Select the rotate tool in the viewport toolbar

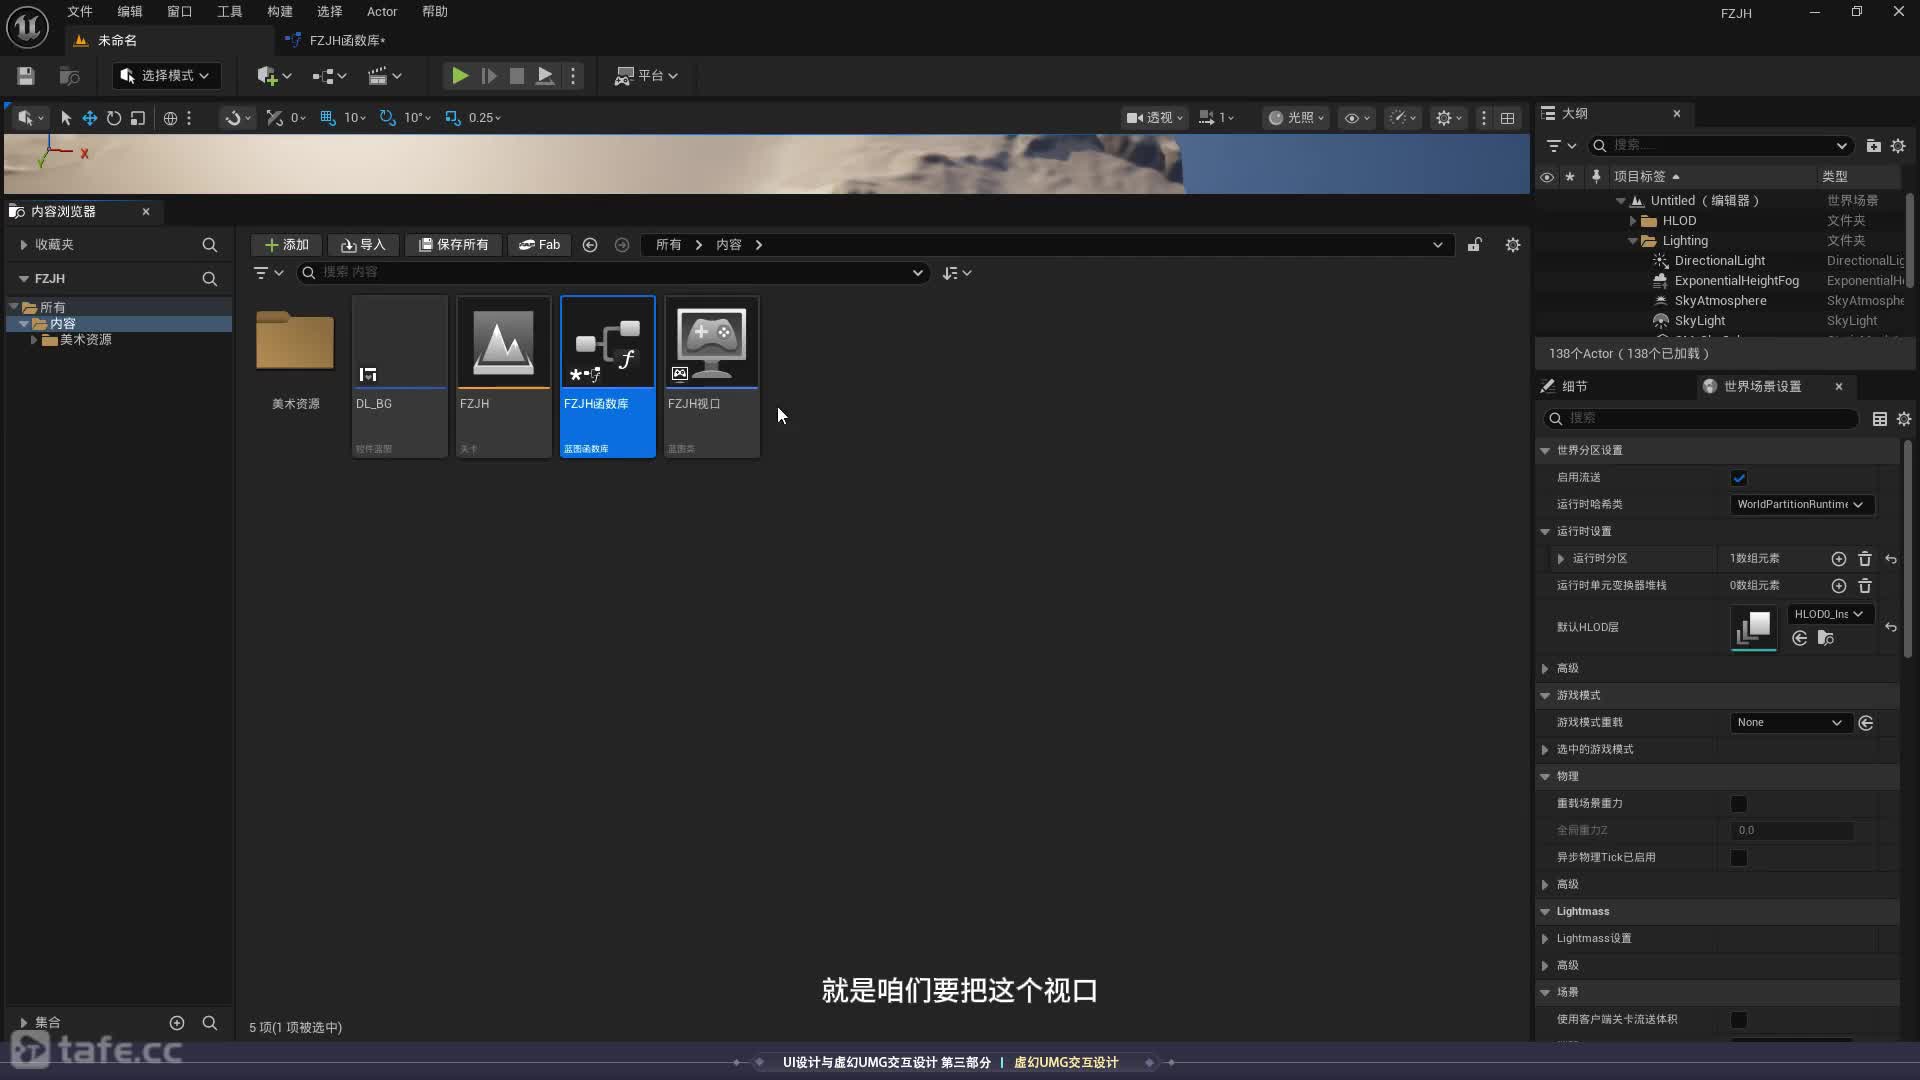pyautogui.click(x=114, y=118)
